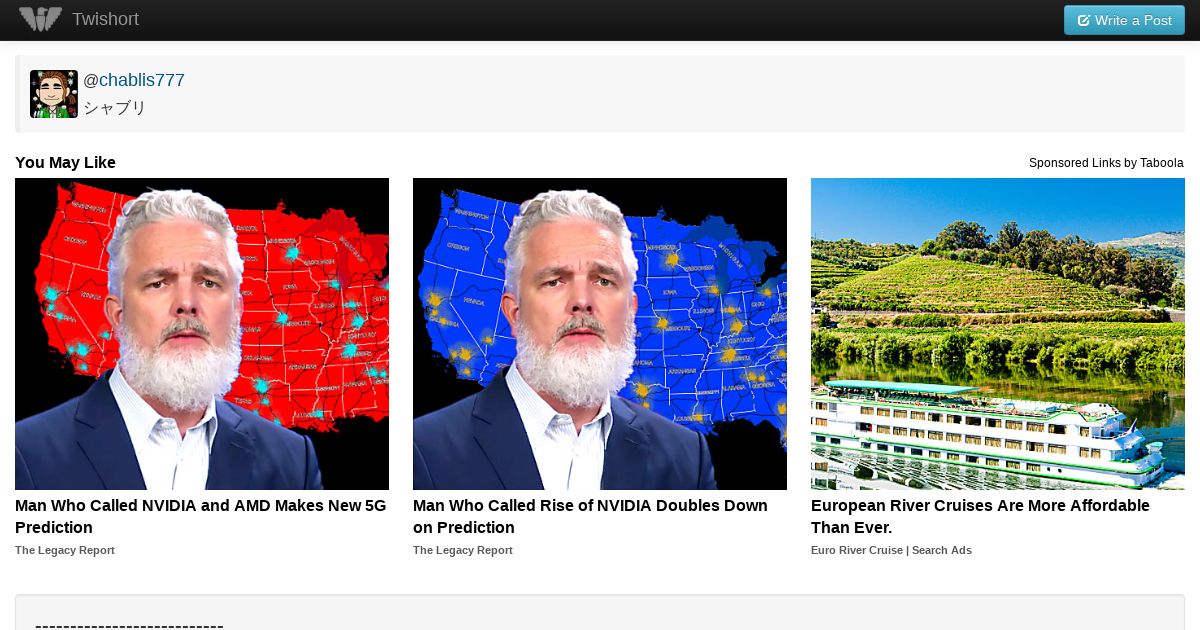
Task: Open the Twishort home text link
Action: click(x=105, y=19)
